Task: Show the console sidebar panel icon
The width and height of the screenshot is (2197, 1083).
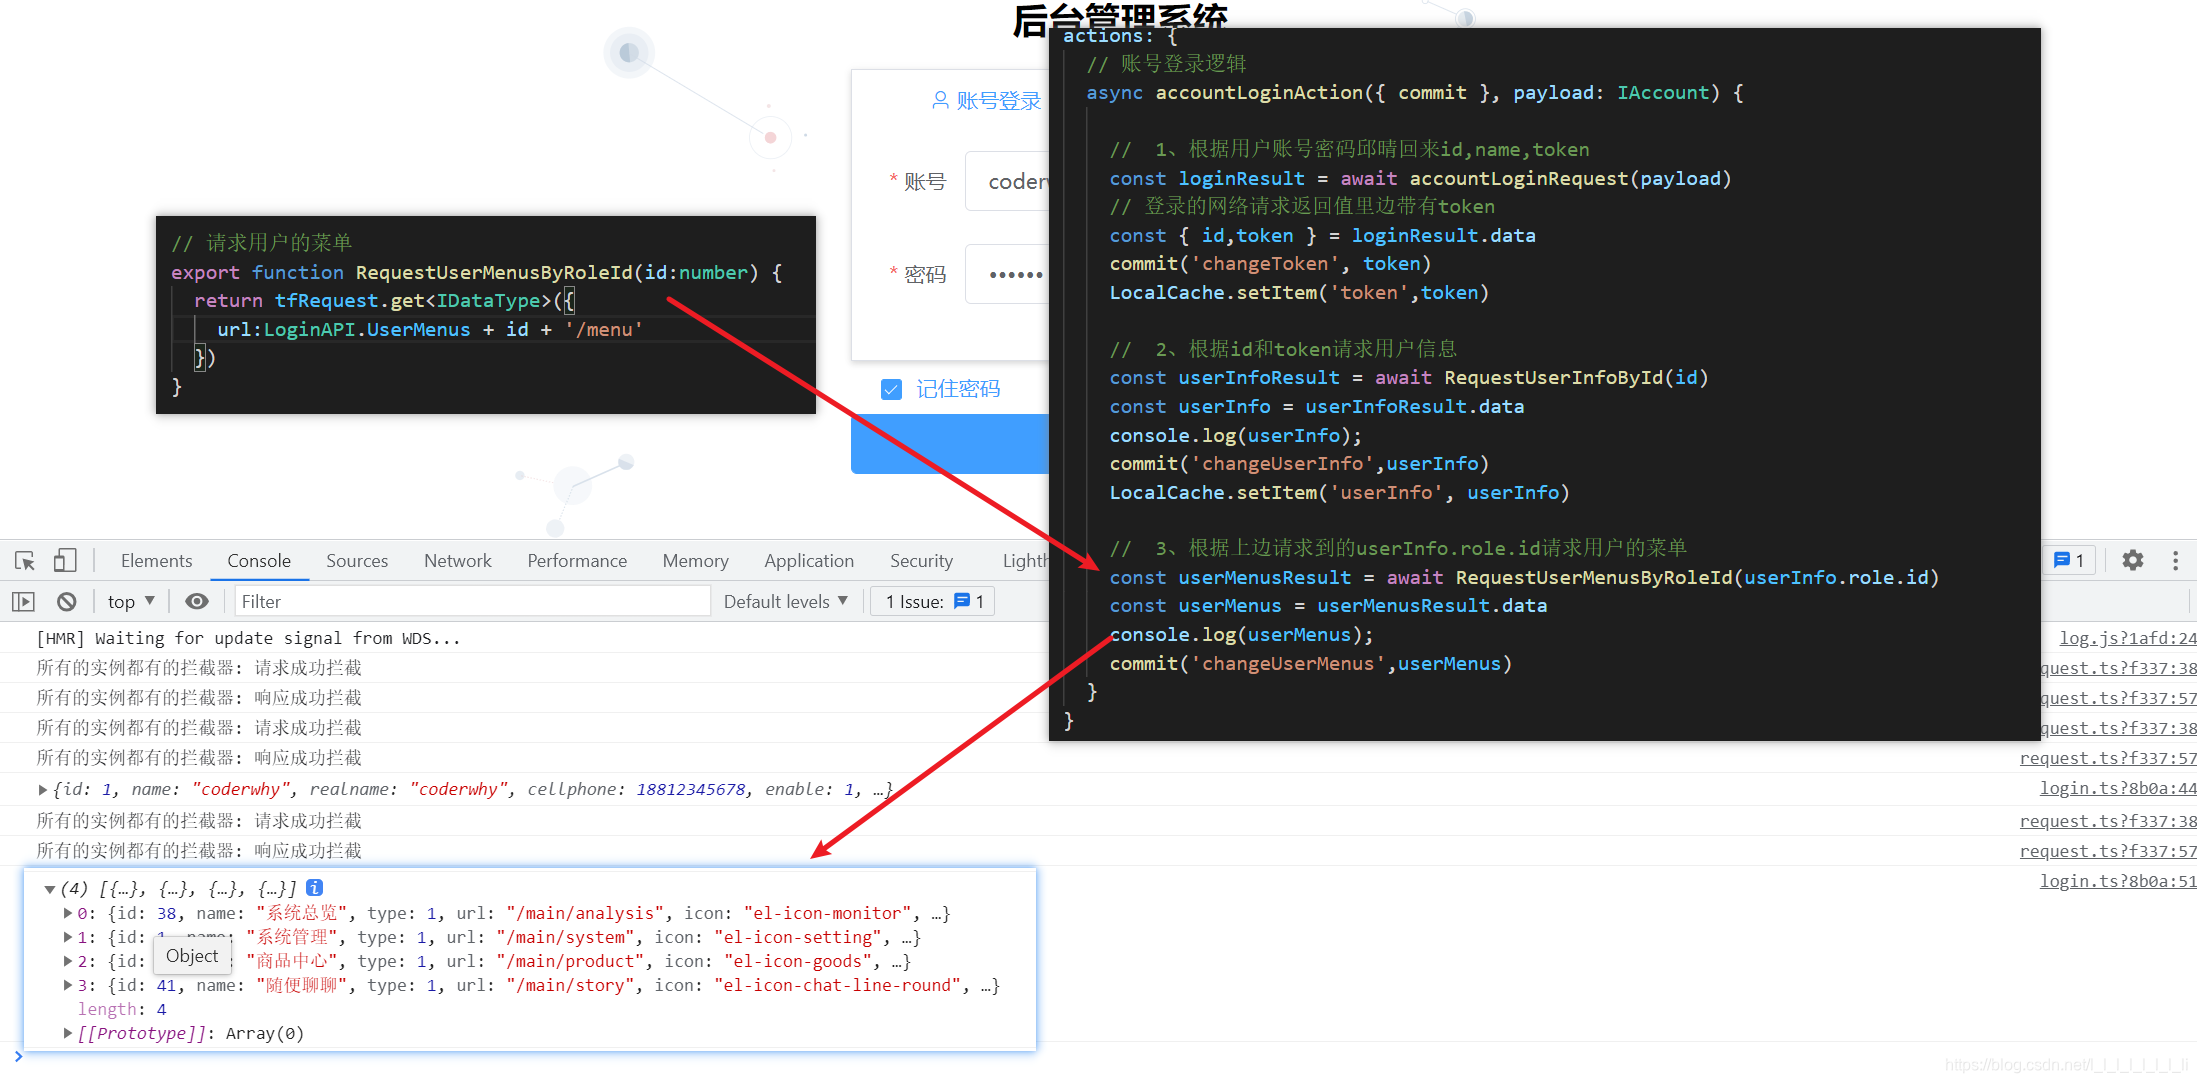Action: tap(23, 602)
